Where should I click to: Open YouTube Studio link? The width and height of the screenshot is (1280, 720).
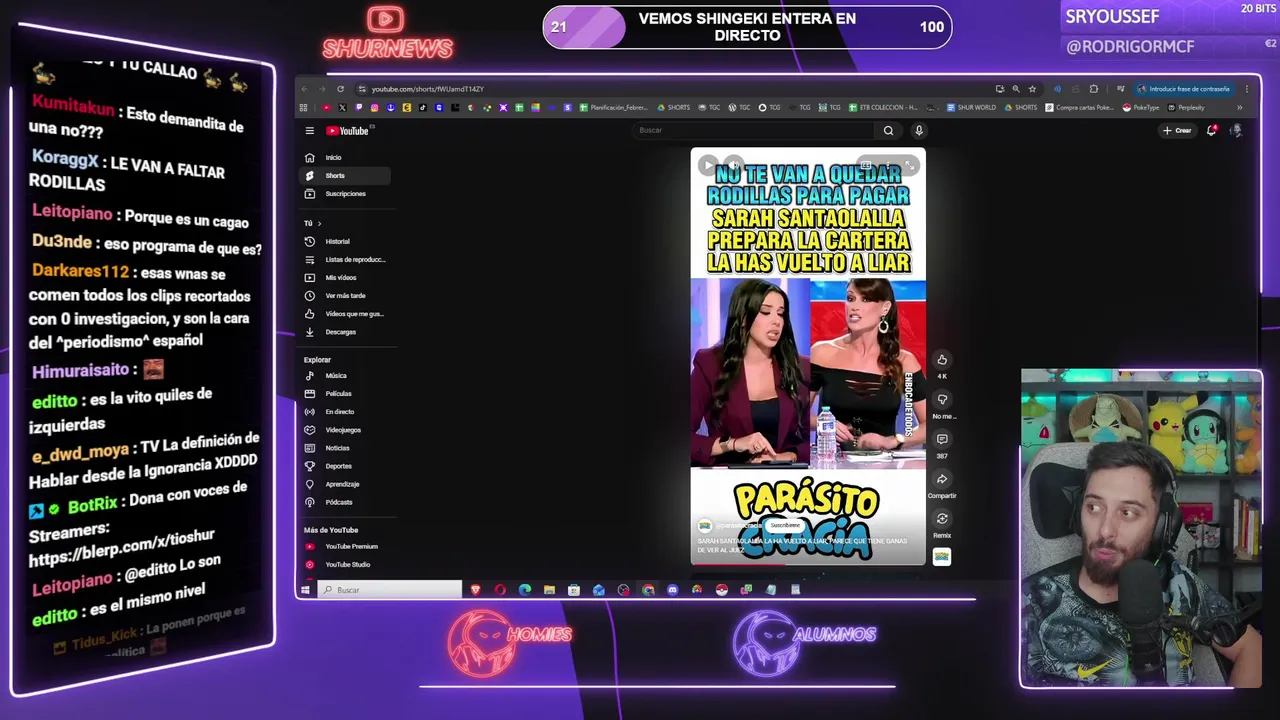click(346, 564)
